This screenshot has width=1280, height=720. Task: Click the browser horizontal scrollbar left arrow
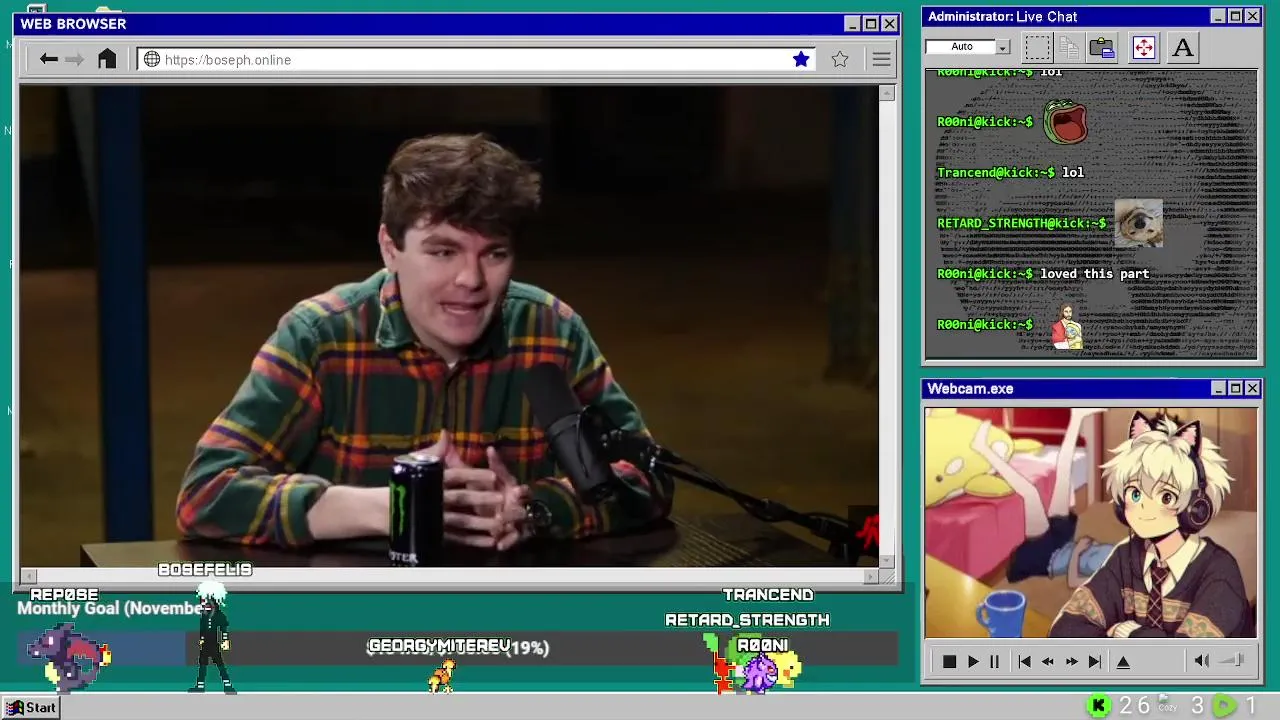28,576
